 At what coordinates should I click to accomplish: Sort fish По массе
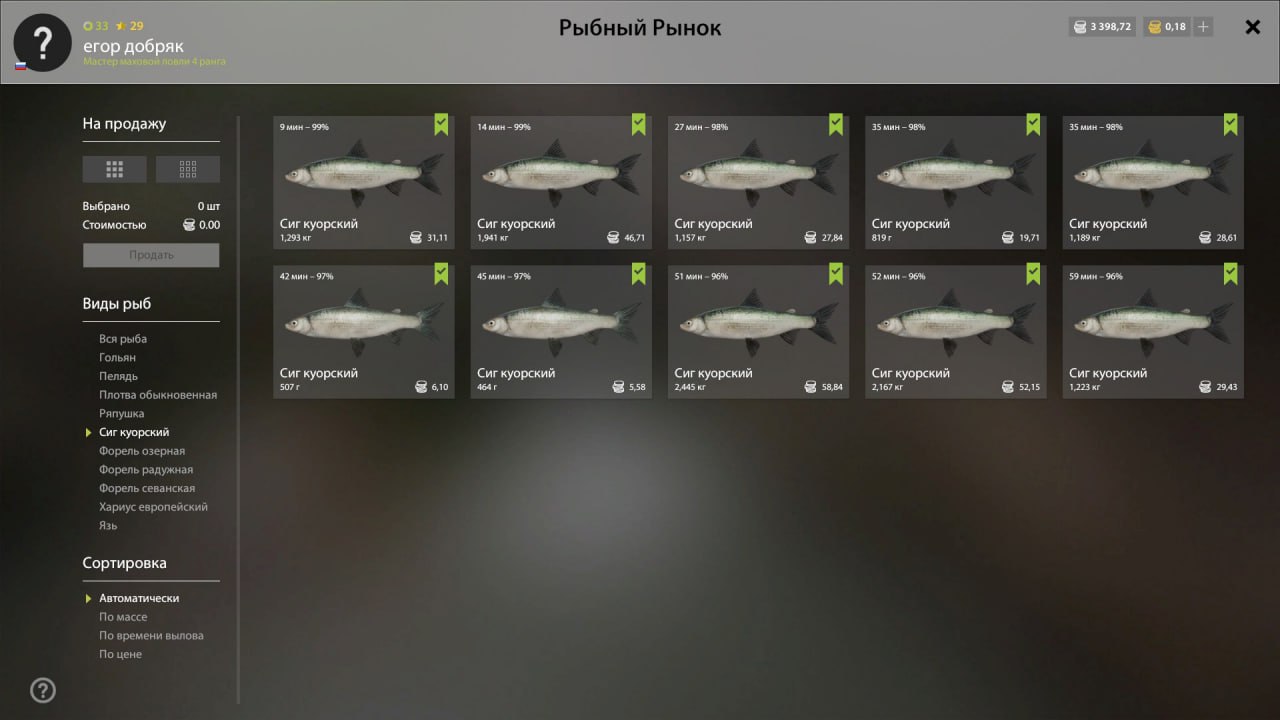pyautogui.click(x=123, y=617)
